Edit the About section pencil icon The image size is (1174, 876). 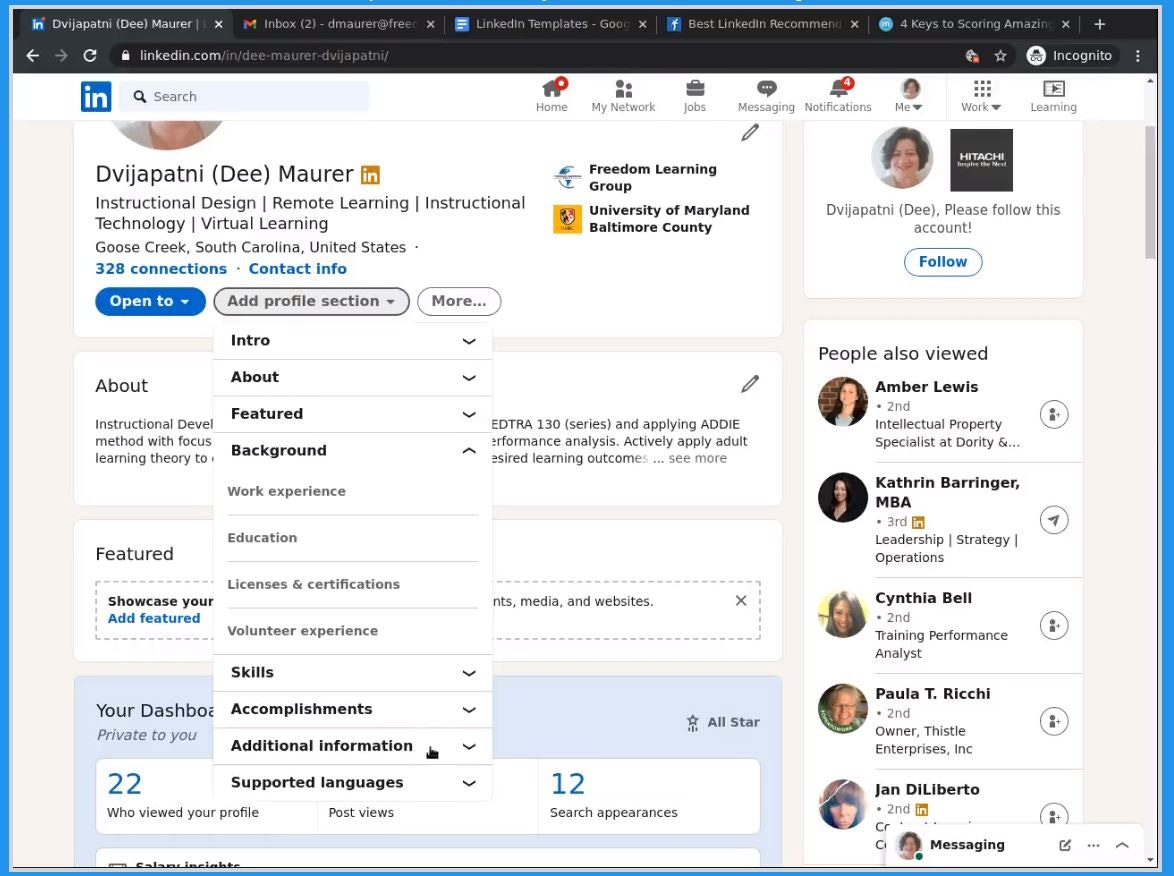(750, 384)
